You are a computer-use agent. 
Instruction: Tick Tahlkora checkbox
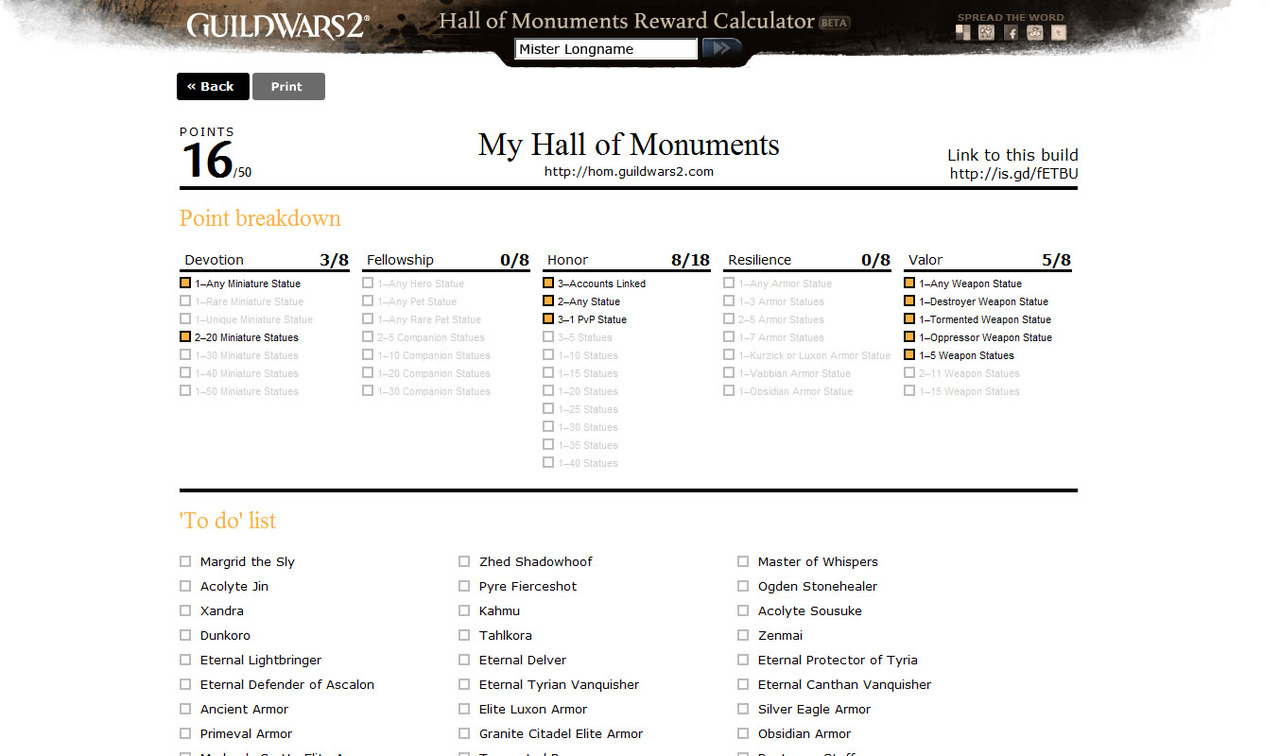[464, 635]
